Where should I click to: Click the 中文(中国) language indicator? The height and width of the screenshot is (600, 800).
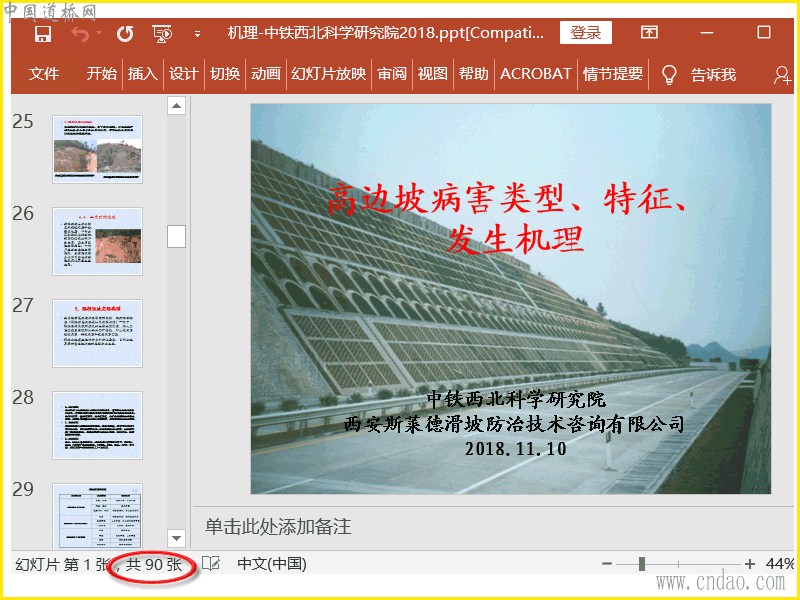click(x=272, y=564)
